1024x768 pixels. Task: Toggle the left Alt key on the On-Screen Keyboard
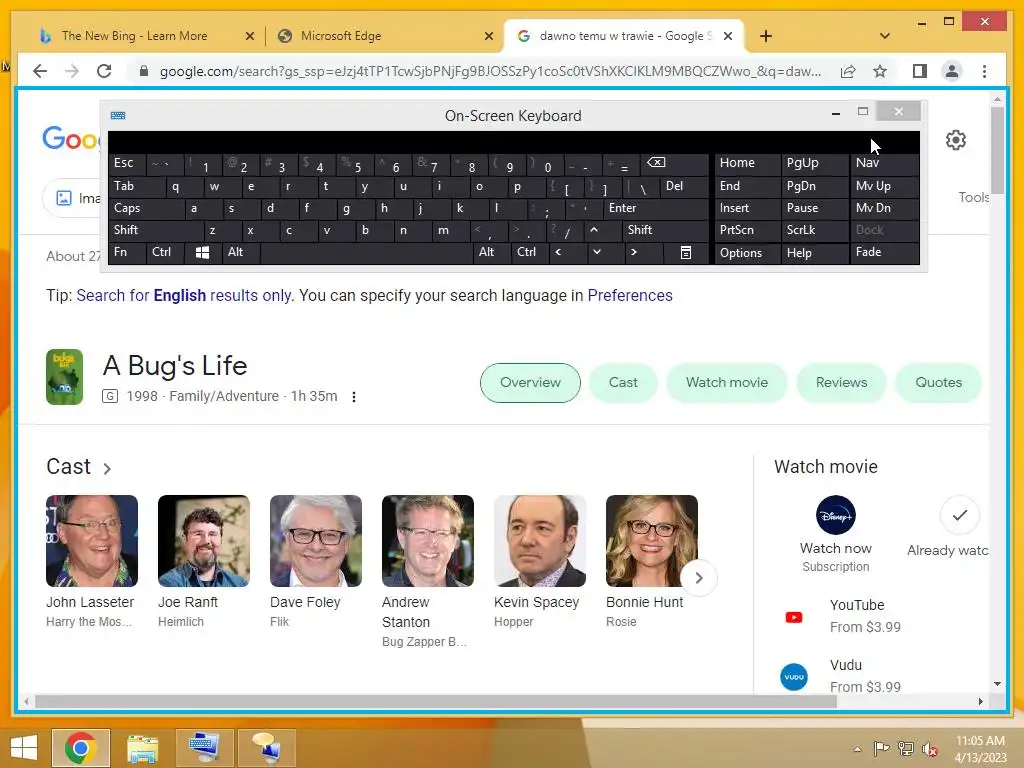tap(240, 252)
